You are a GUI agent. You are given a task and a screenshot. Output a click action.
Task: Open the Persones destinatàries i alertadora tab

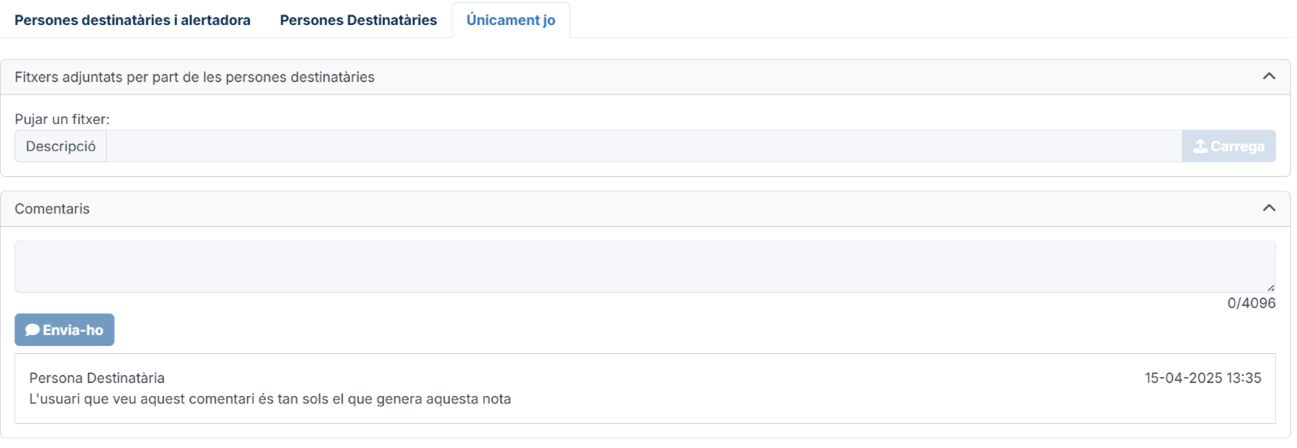(x=132, y=20)
